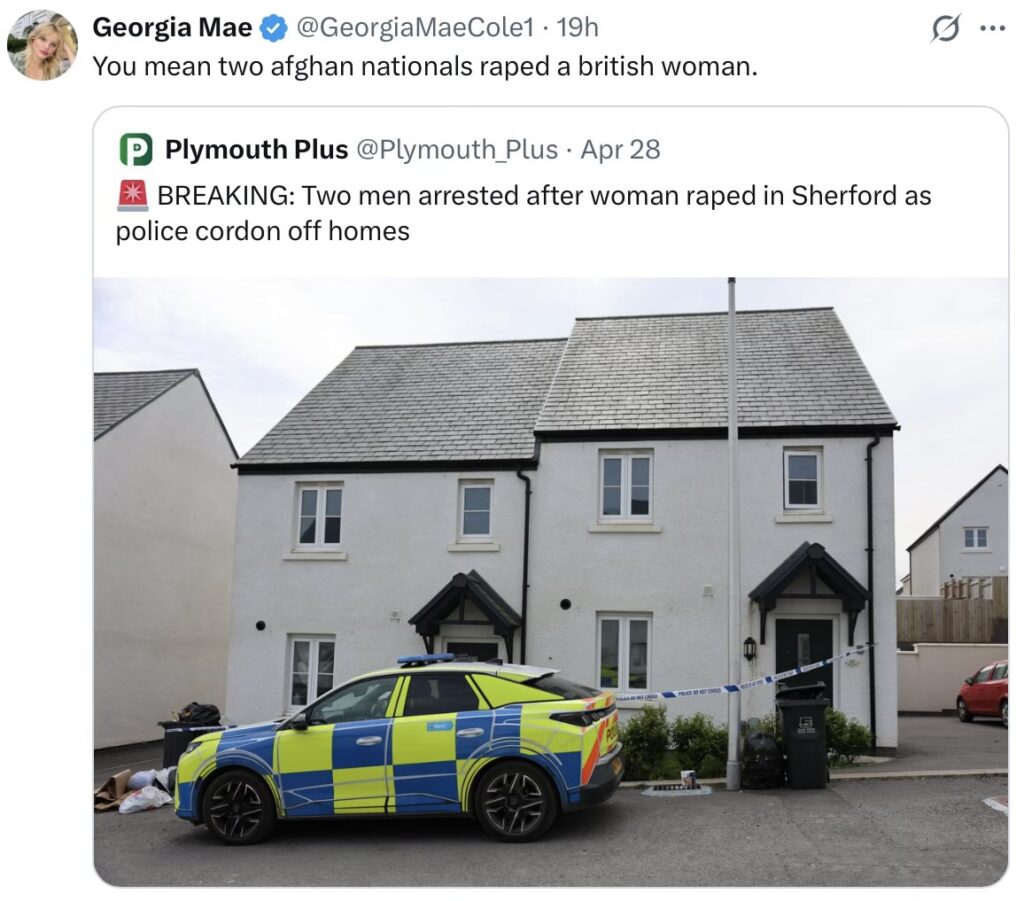Click the Georgia Mae display name
1024x901 pixels.
pos(172,27)
